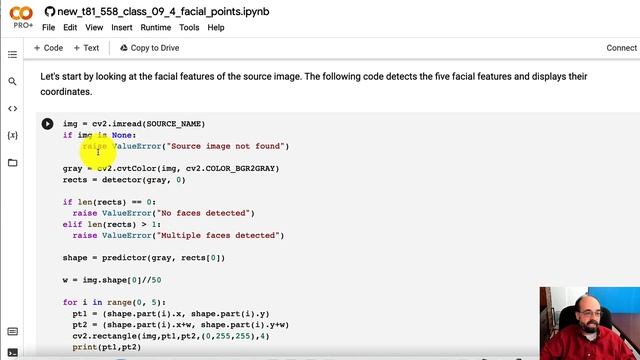Click the GitHub icon beside notebook name
Image resolution: width=640 pixels, height=360 pixels.
(x=50, y=11)
